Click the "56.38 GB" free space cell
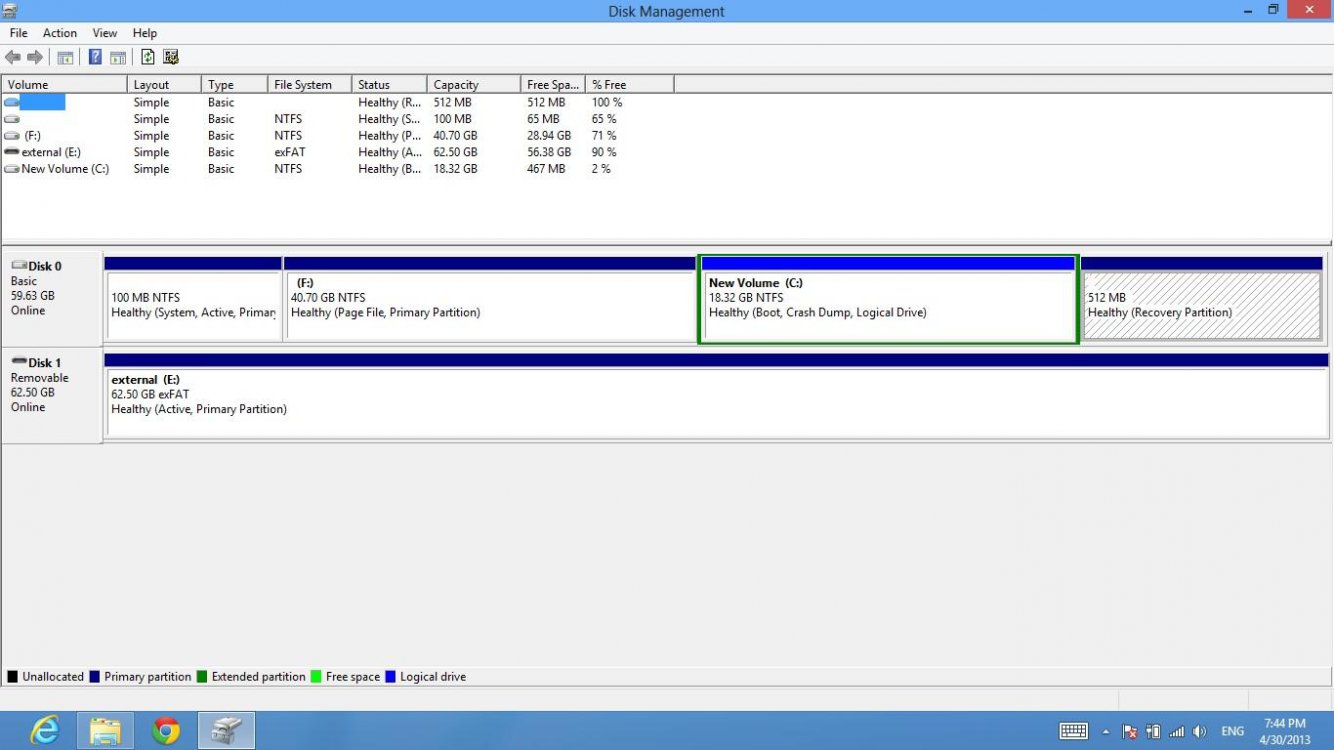 pyautogui.click(x=549, y=152)
